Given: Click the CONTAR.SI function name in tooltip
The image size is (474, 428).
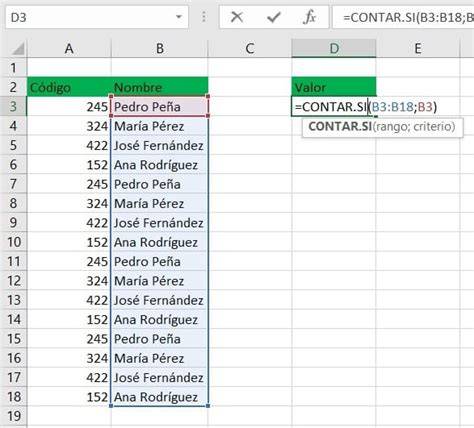Looking at the screenshot, I should (x=340, y=127).
